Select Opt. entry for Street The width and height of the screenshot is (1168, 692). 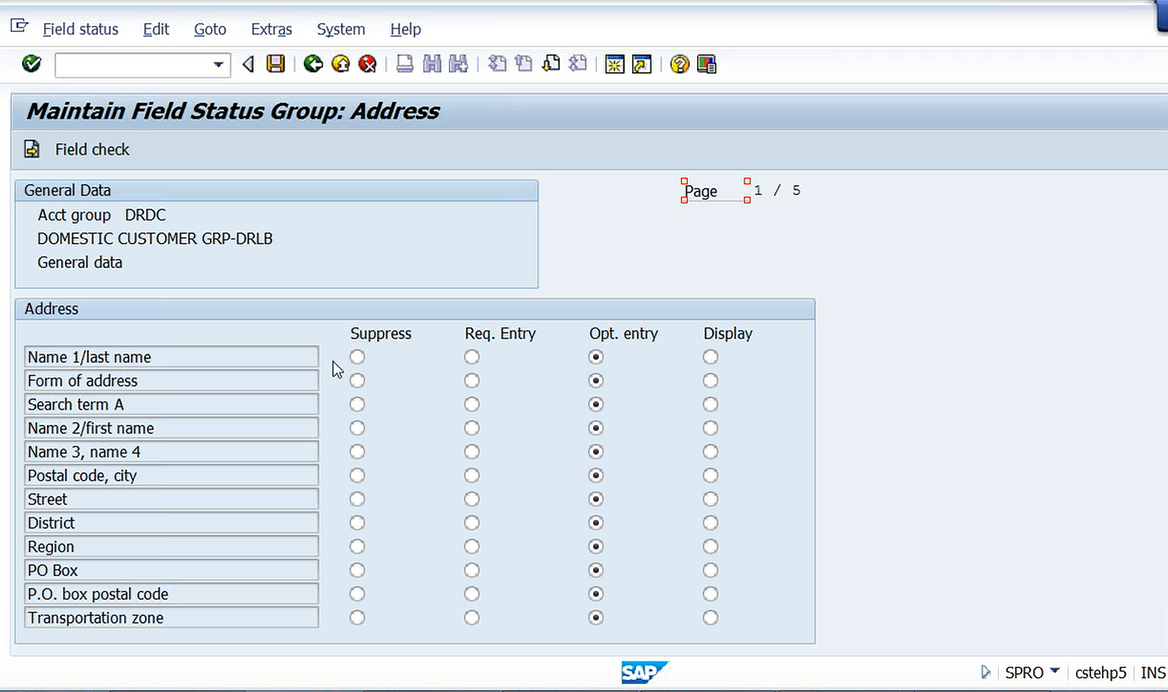(x=596, y=499)
